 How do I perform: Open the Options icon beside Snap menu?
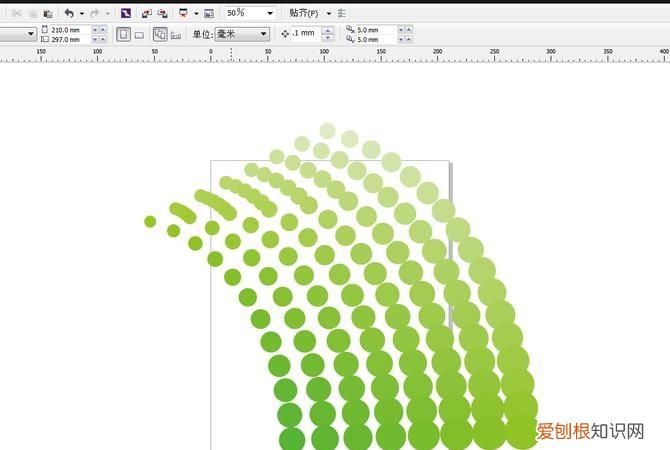tap(343, 13)
